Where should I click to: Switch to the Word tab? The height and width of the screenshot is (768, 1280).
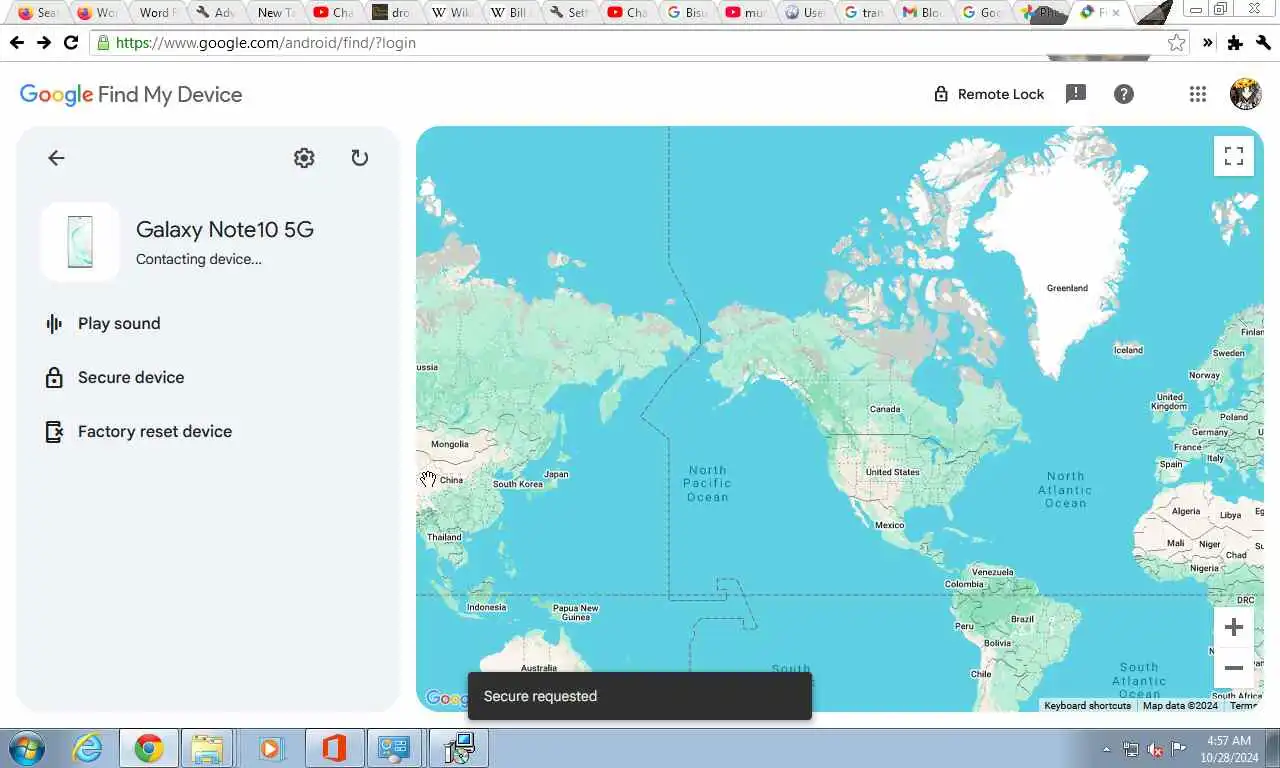point(155,13)
